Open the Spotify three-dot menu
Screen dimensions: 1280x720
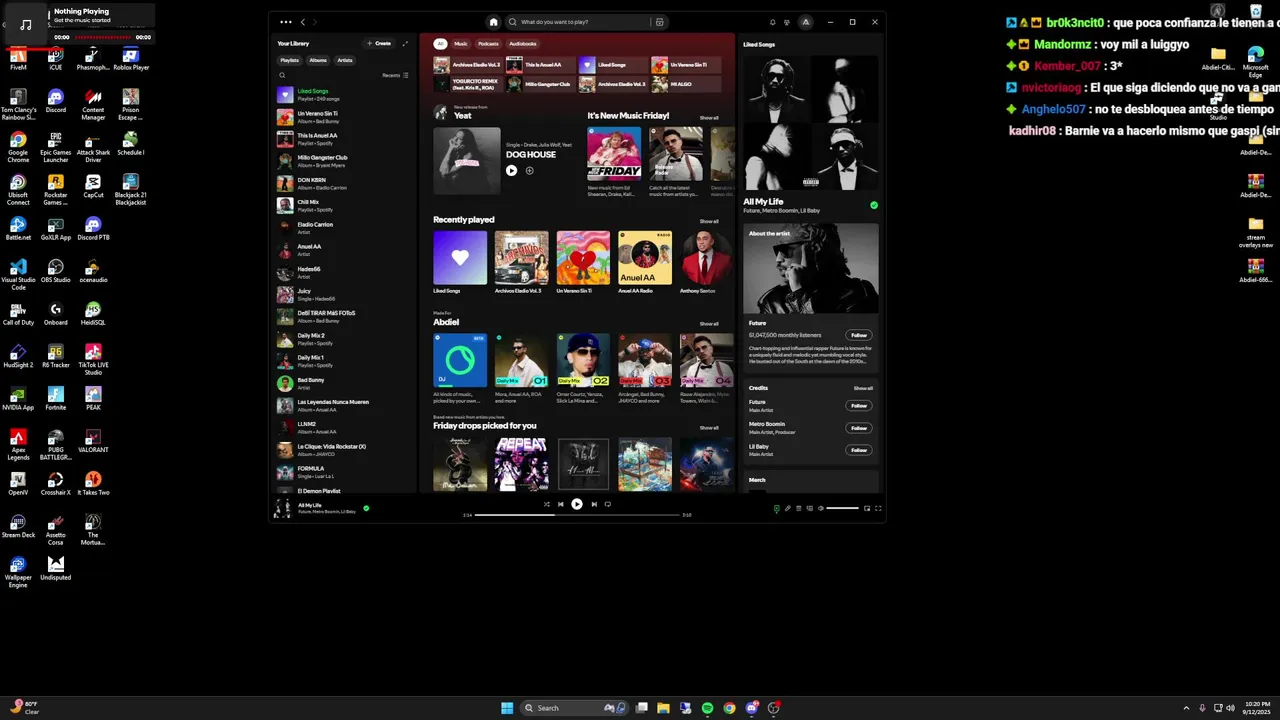pos(286,22)
